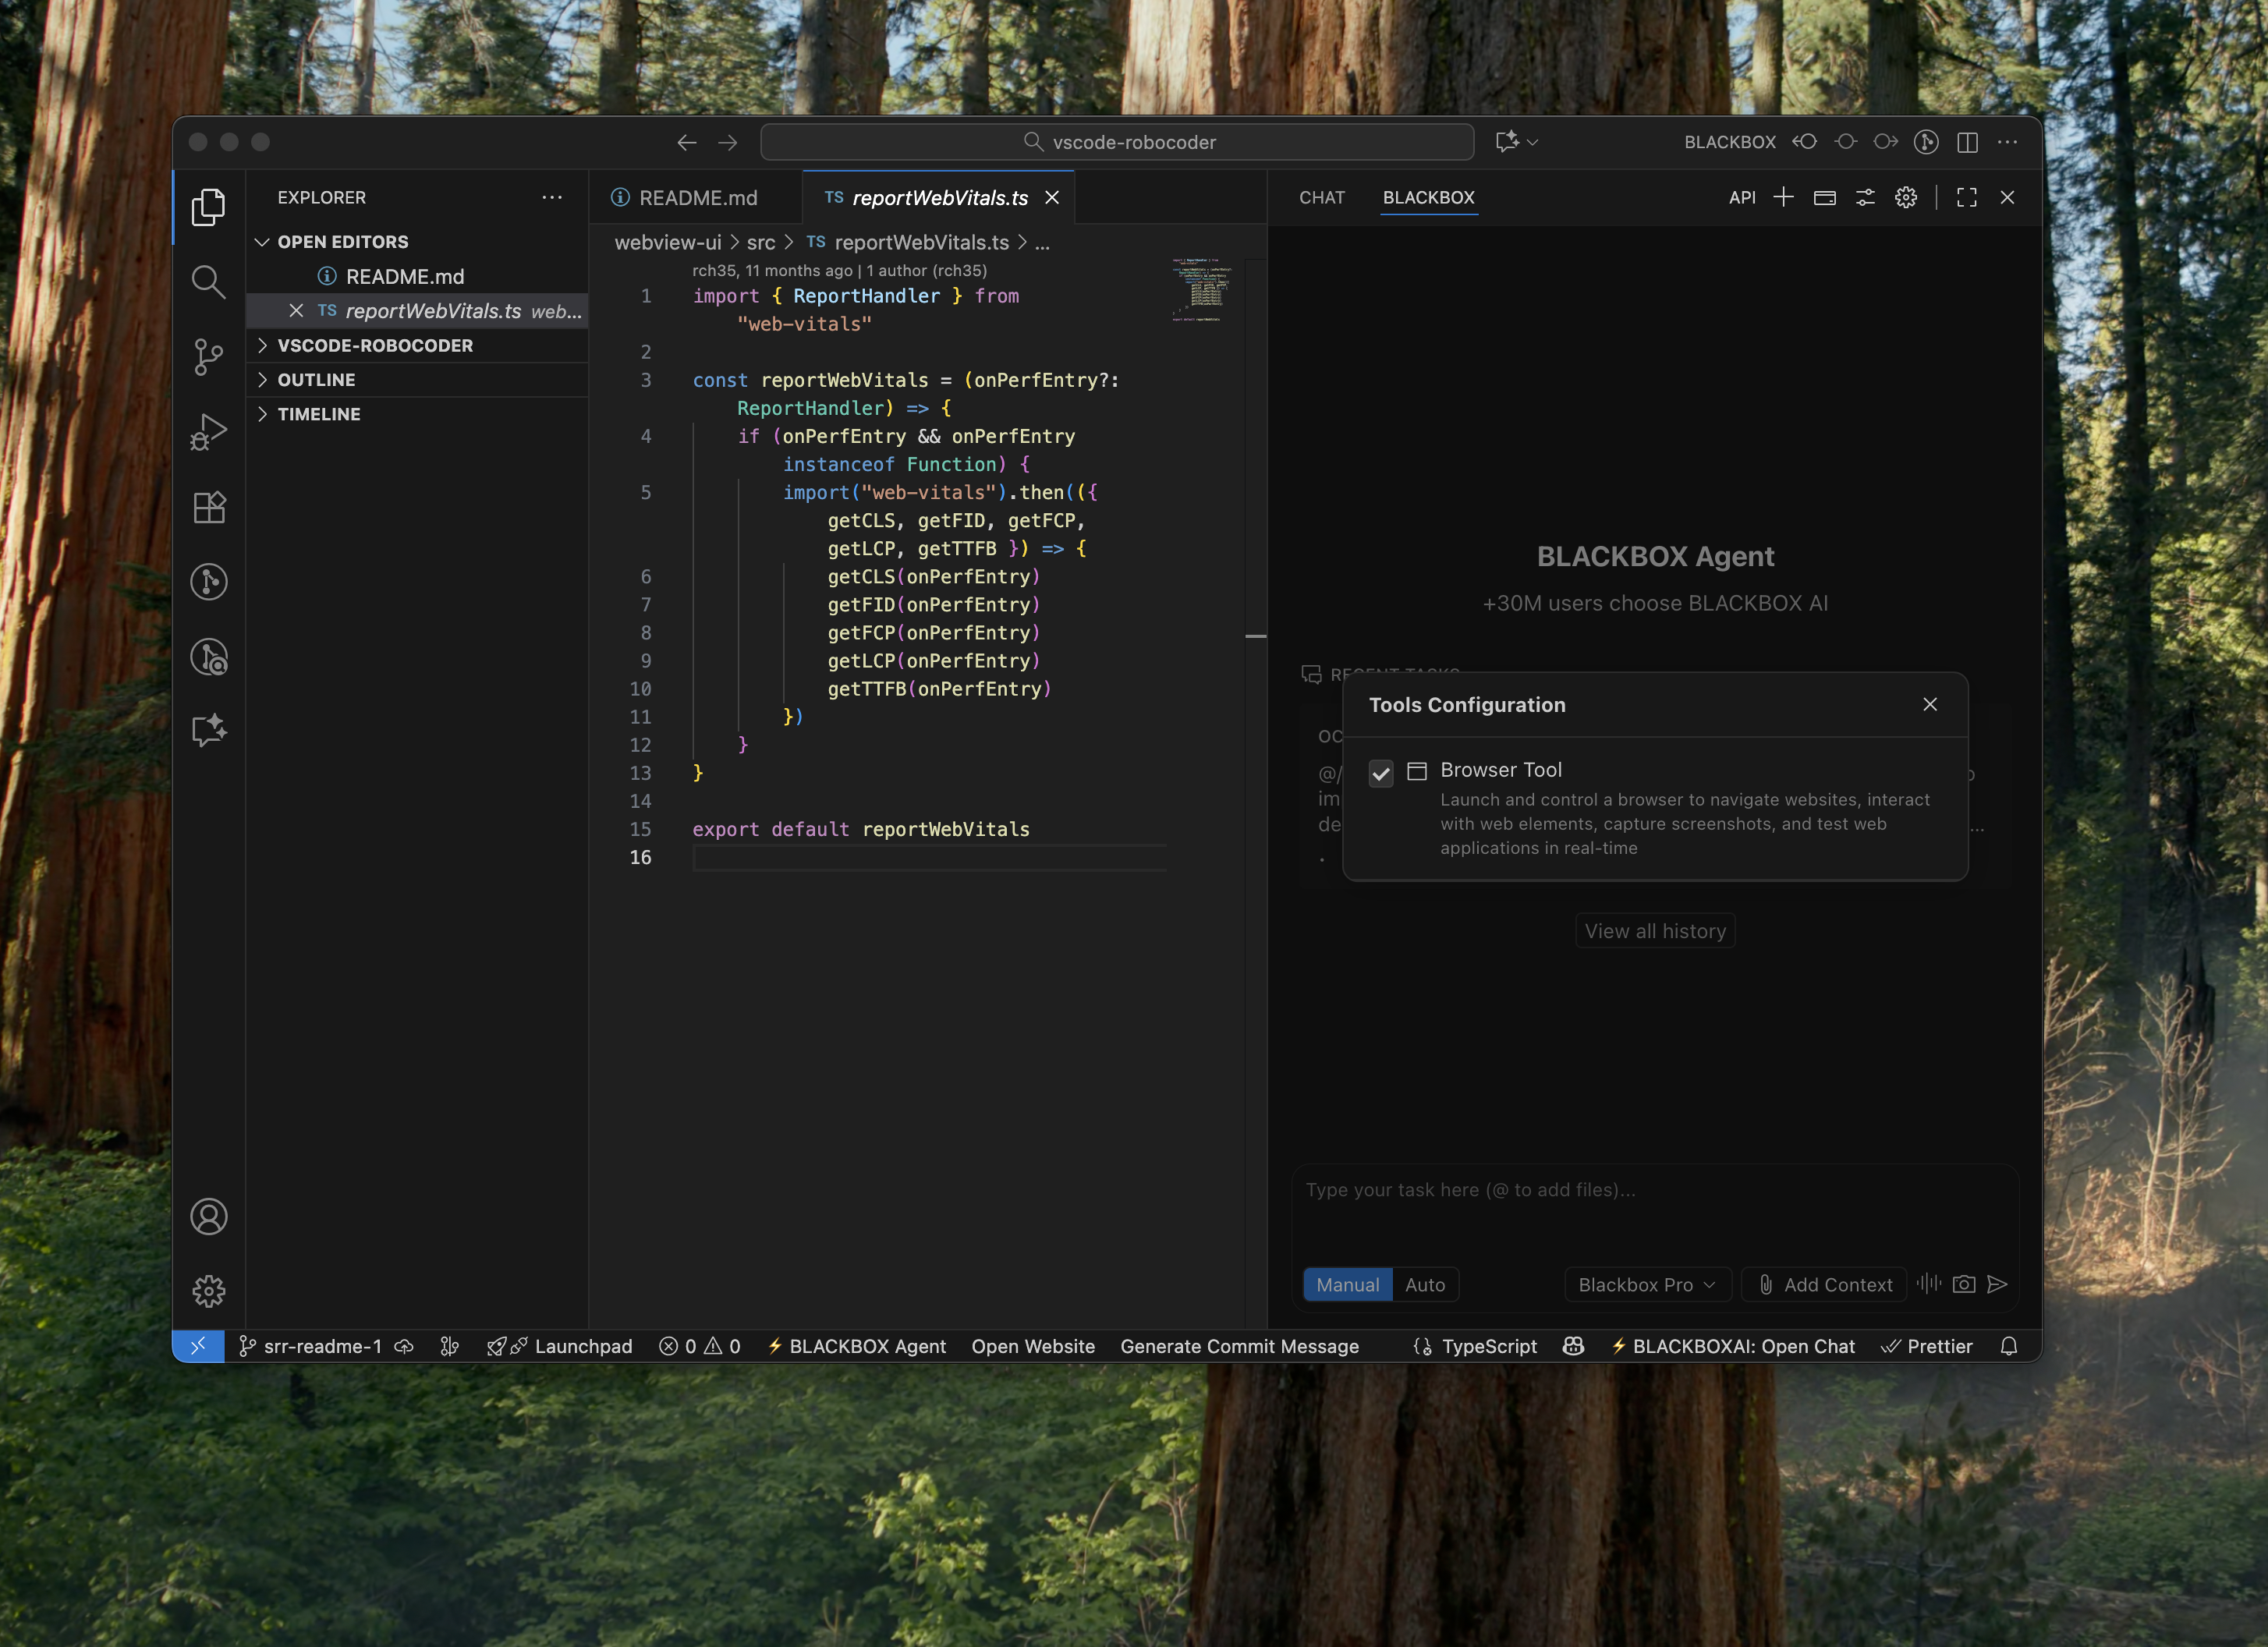
Task: Click the voice input waveform icon
Action: (1929, 1284)
